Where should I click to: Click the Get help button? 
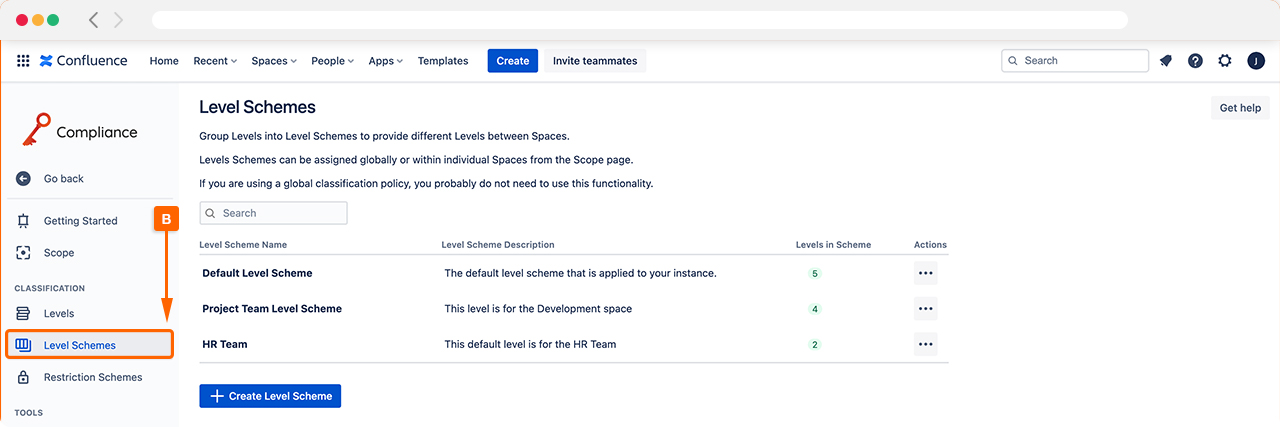pos(1240,108)
